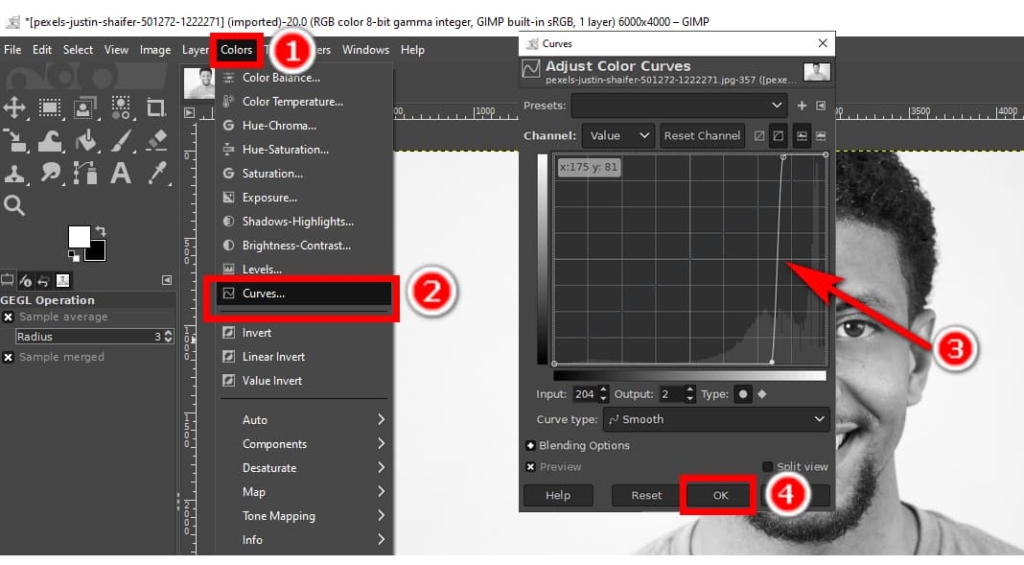Open the Undo History tab
1024x565 pixels.
point(44,281)
